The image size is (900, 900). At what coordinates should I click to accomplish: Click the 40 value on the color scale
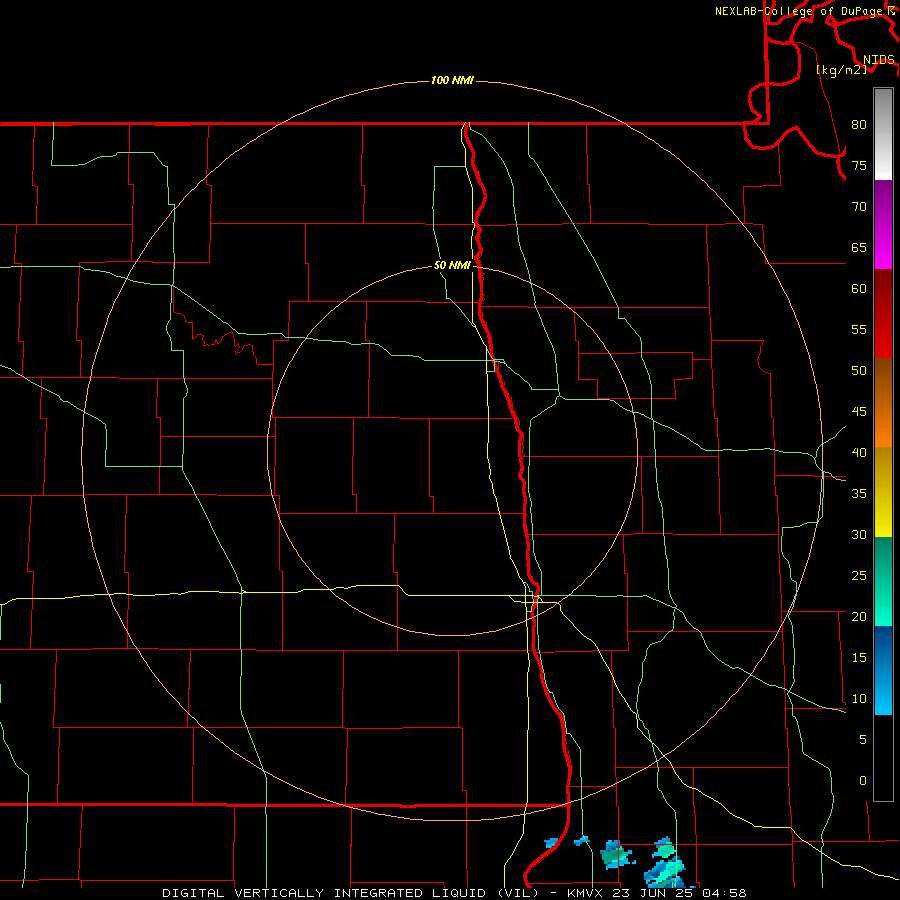click(x=859, y=452)
